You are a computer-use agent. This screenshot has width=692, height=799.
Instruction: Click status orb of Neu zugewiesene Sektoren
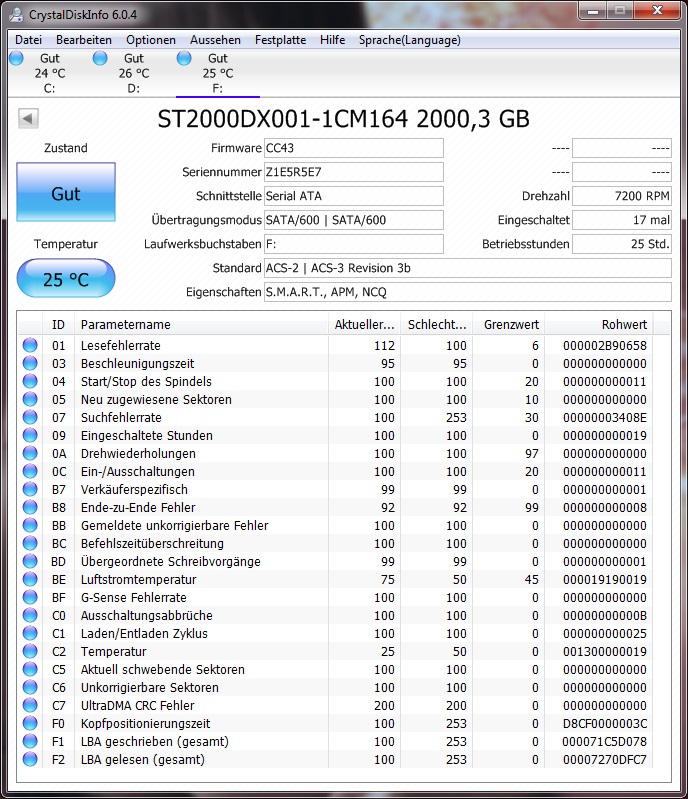click(30, 399)
